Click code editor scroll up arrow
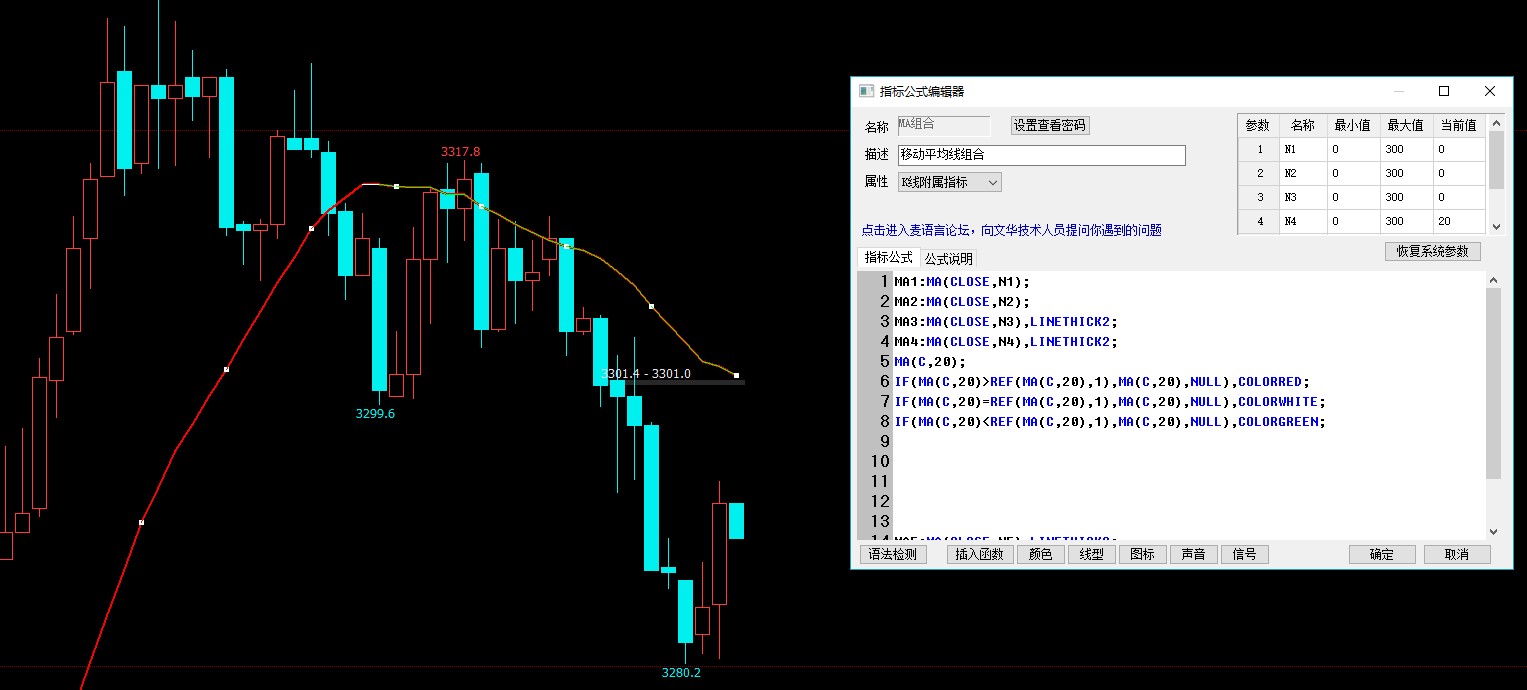This screenshot has width=1527, height=690. click(1494, 281)
